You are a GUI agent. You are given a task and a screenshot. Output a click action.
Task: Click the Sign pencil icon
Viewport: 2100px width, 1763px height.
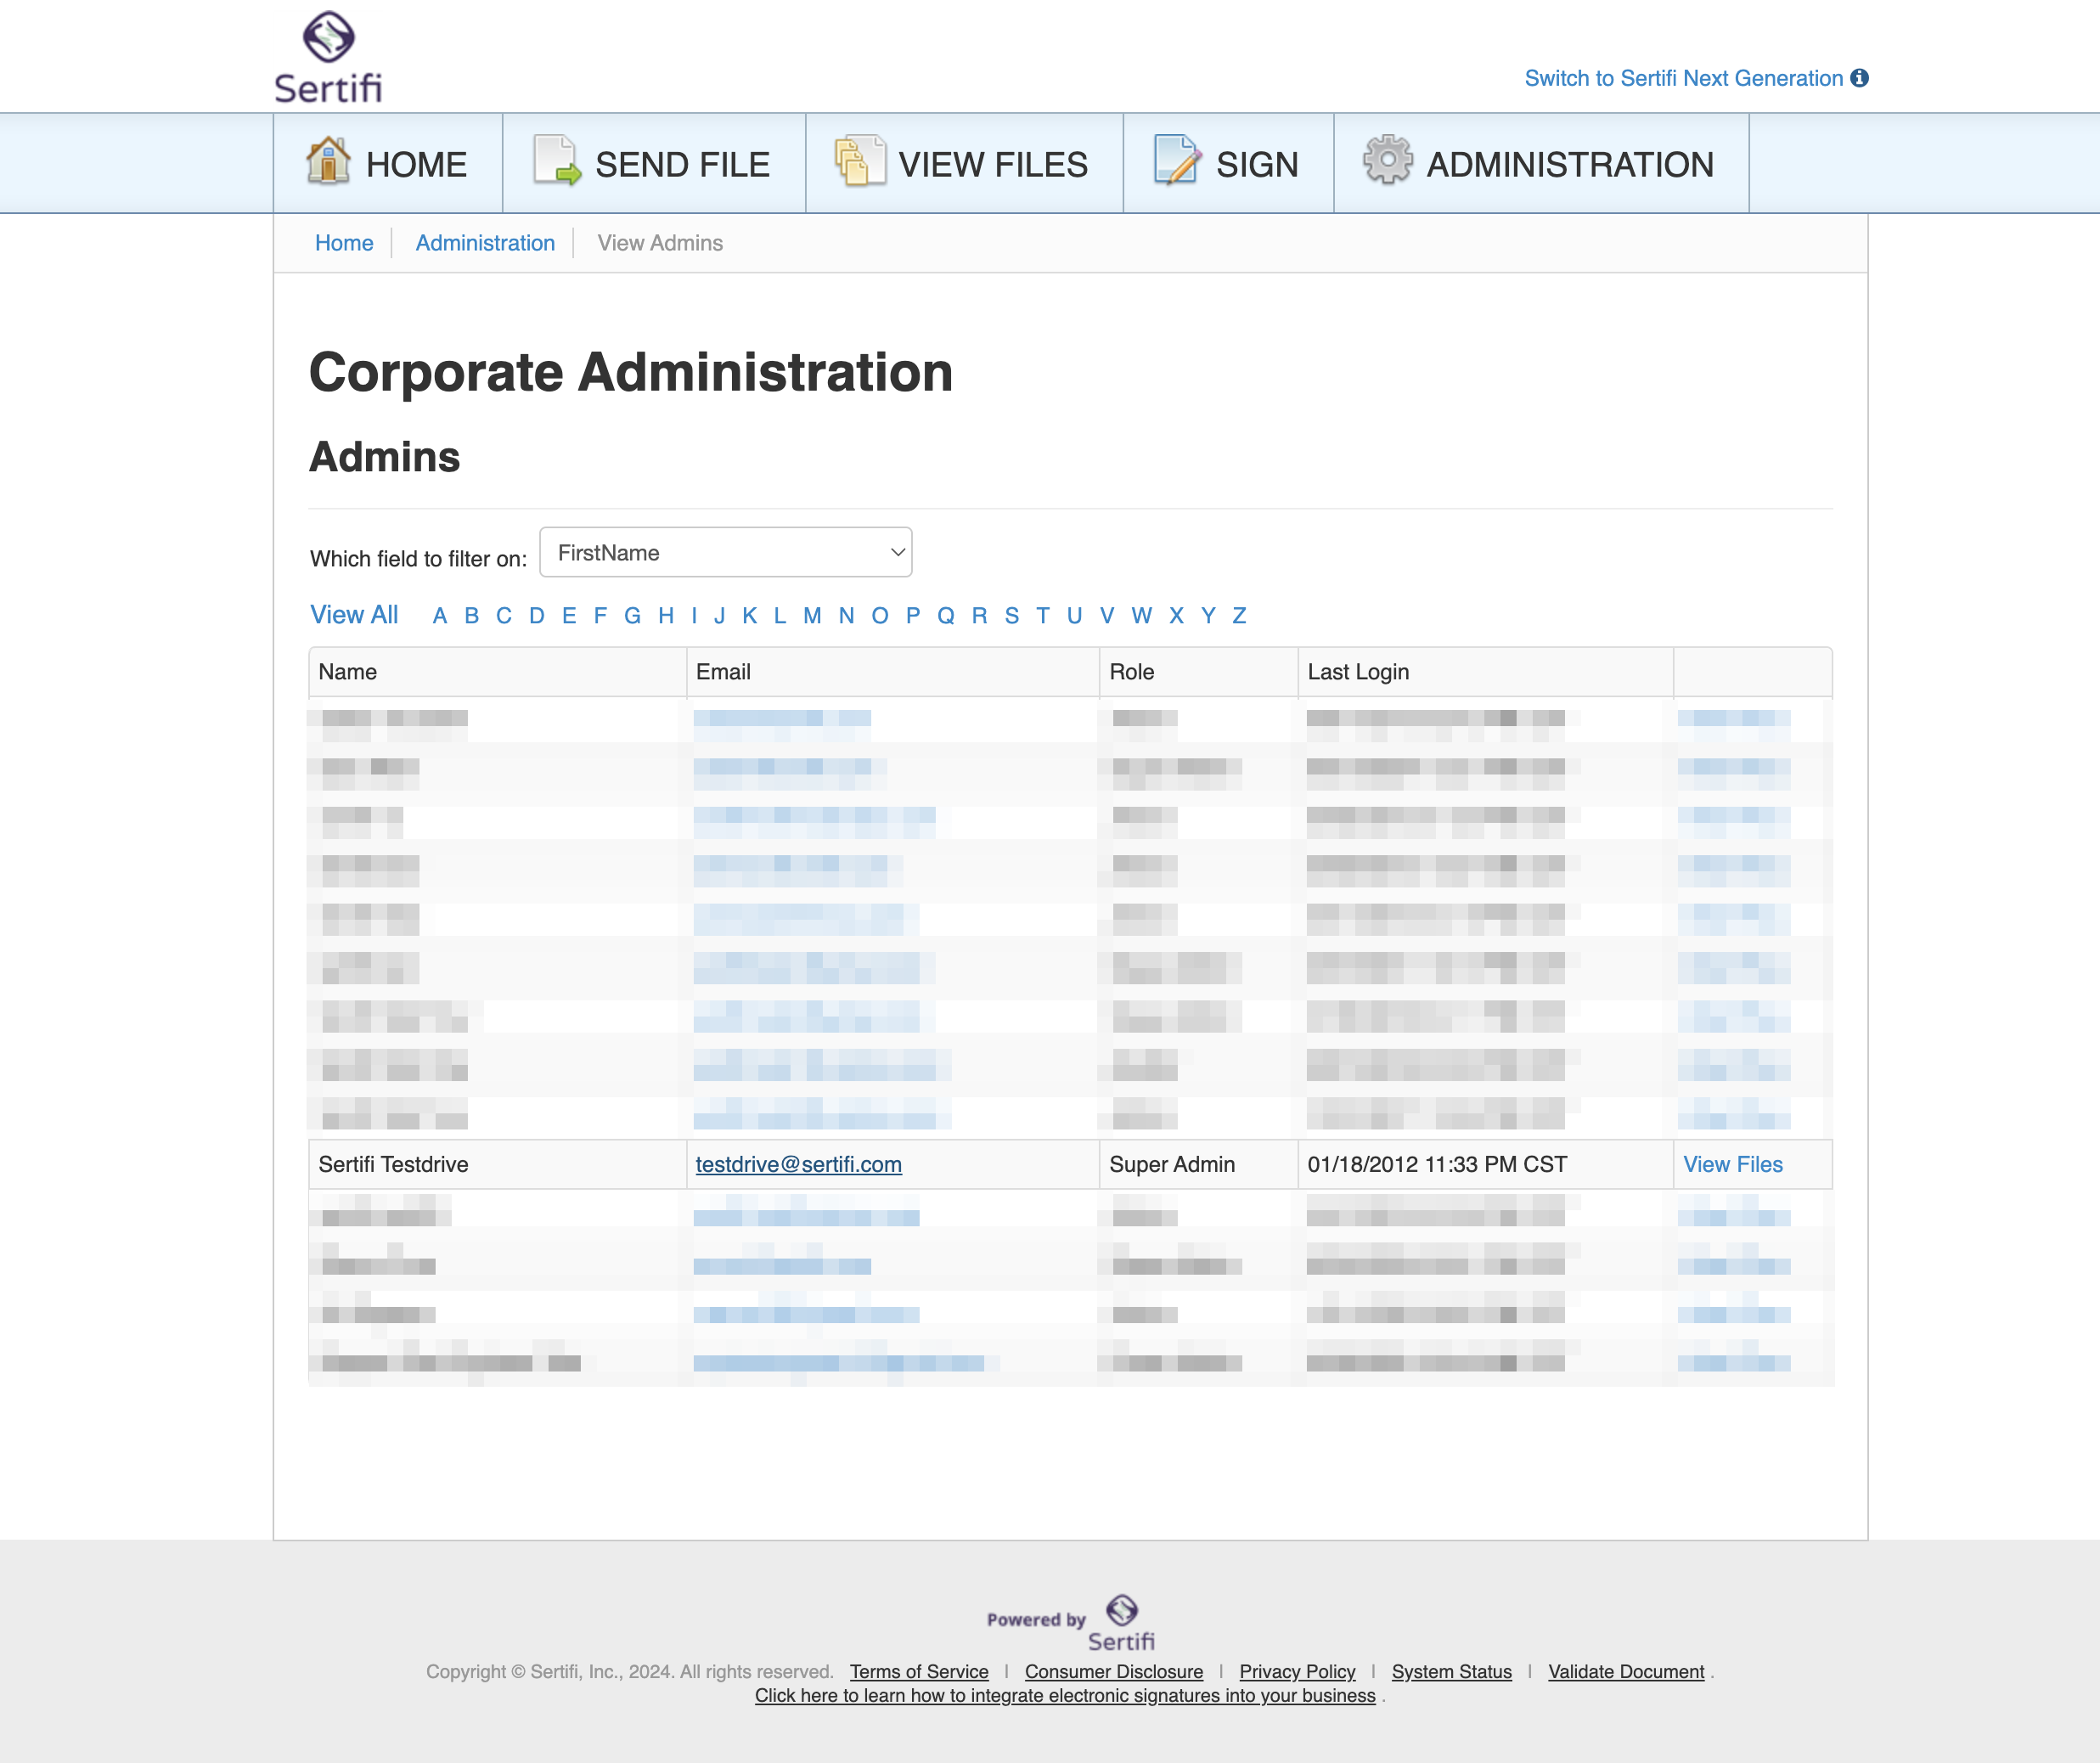(1178, 160)
